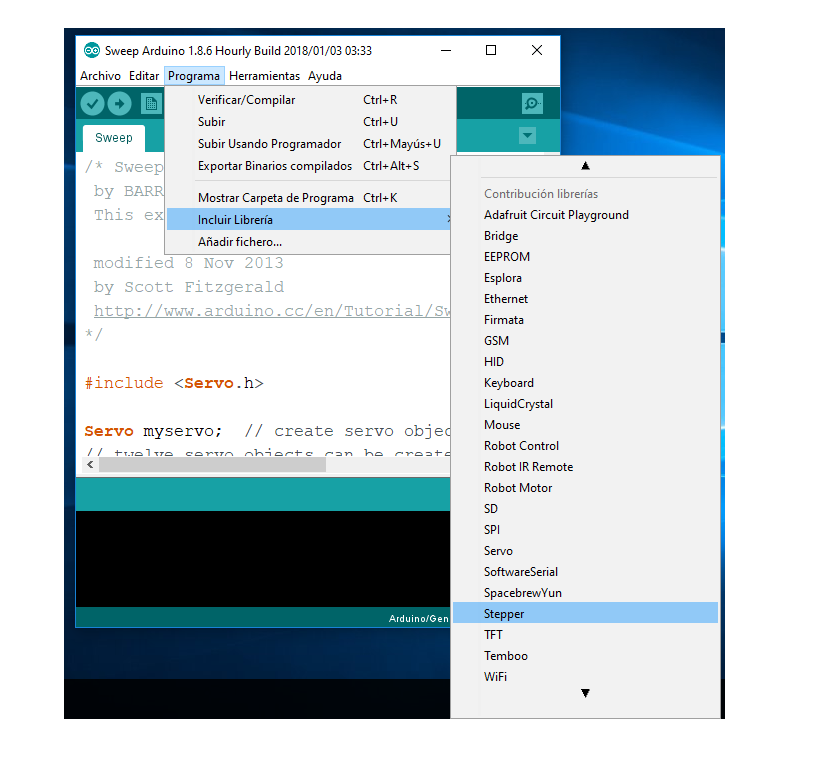Click the New sketch document icon
The width and height of the screenshot is (828, 768).
[x=151, y=104]
